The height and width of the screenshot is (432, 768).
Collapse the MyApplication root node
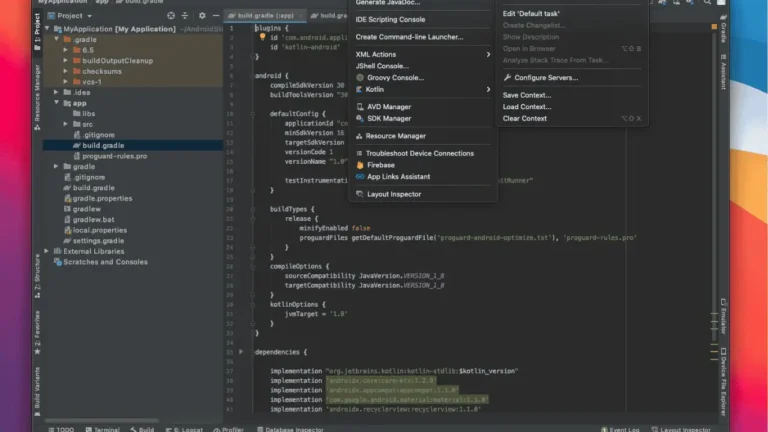pos(48,29)
